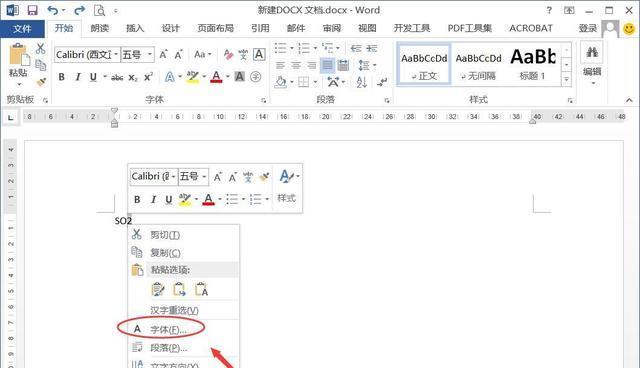Viewport: 640px width, 368px height.
Task: Expand the styles gallery more arrow
Action: pos(566,79)
